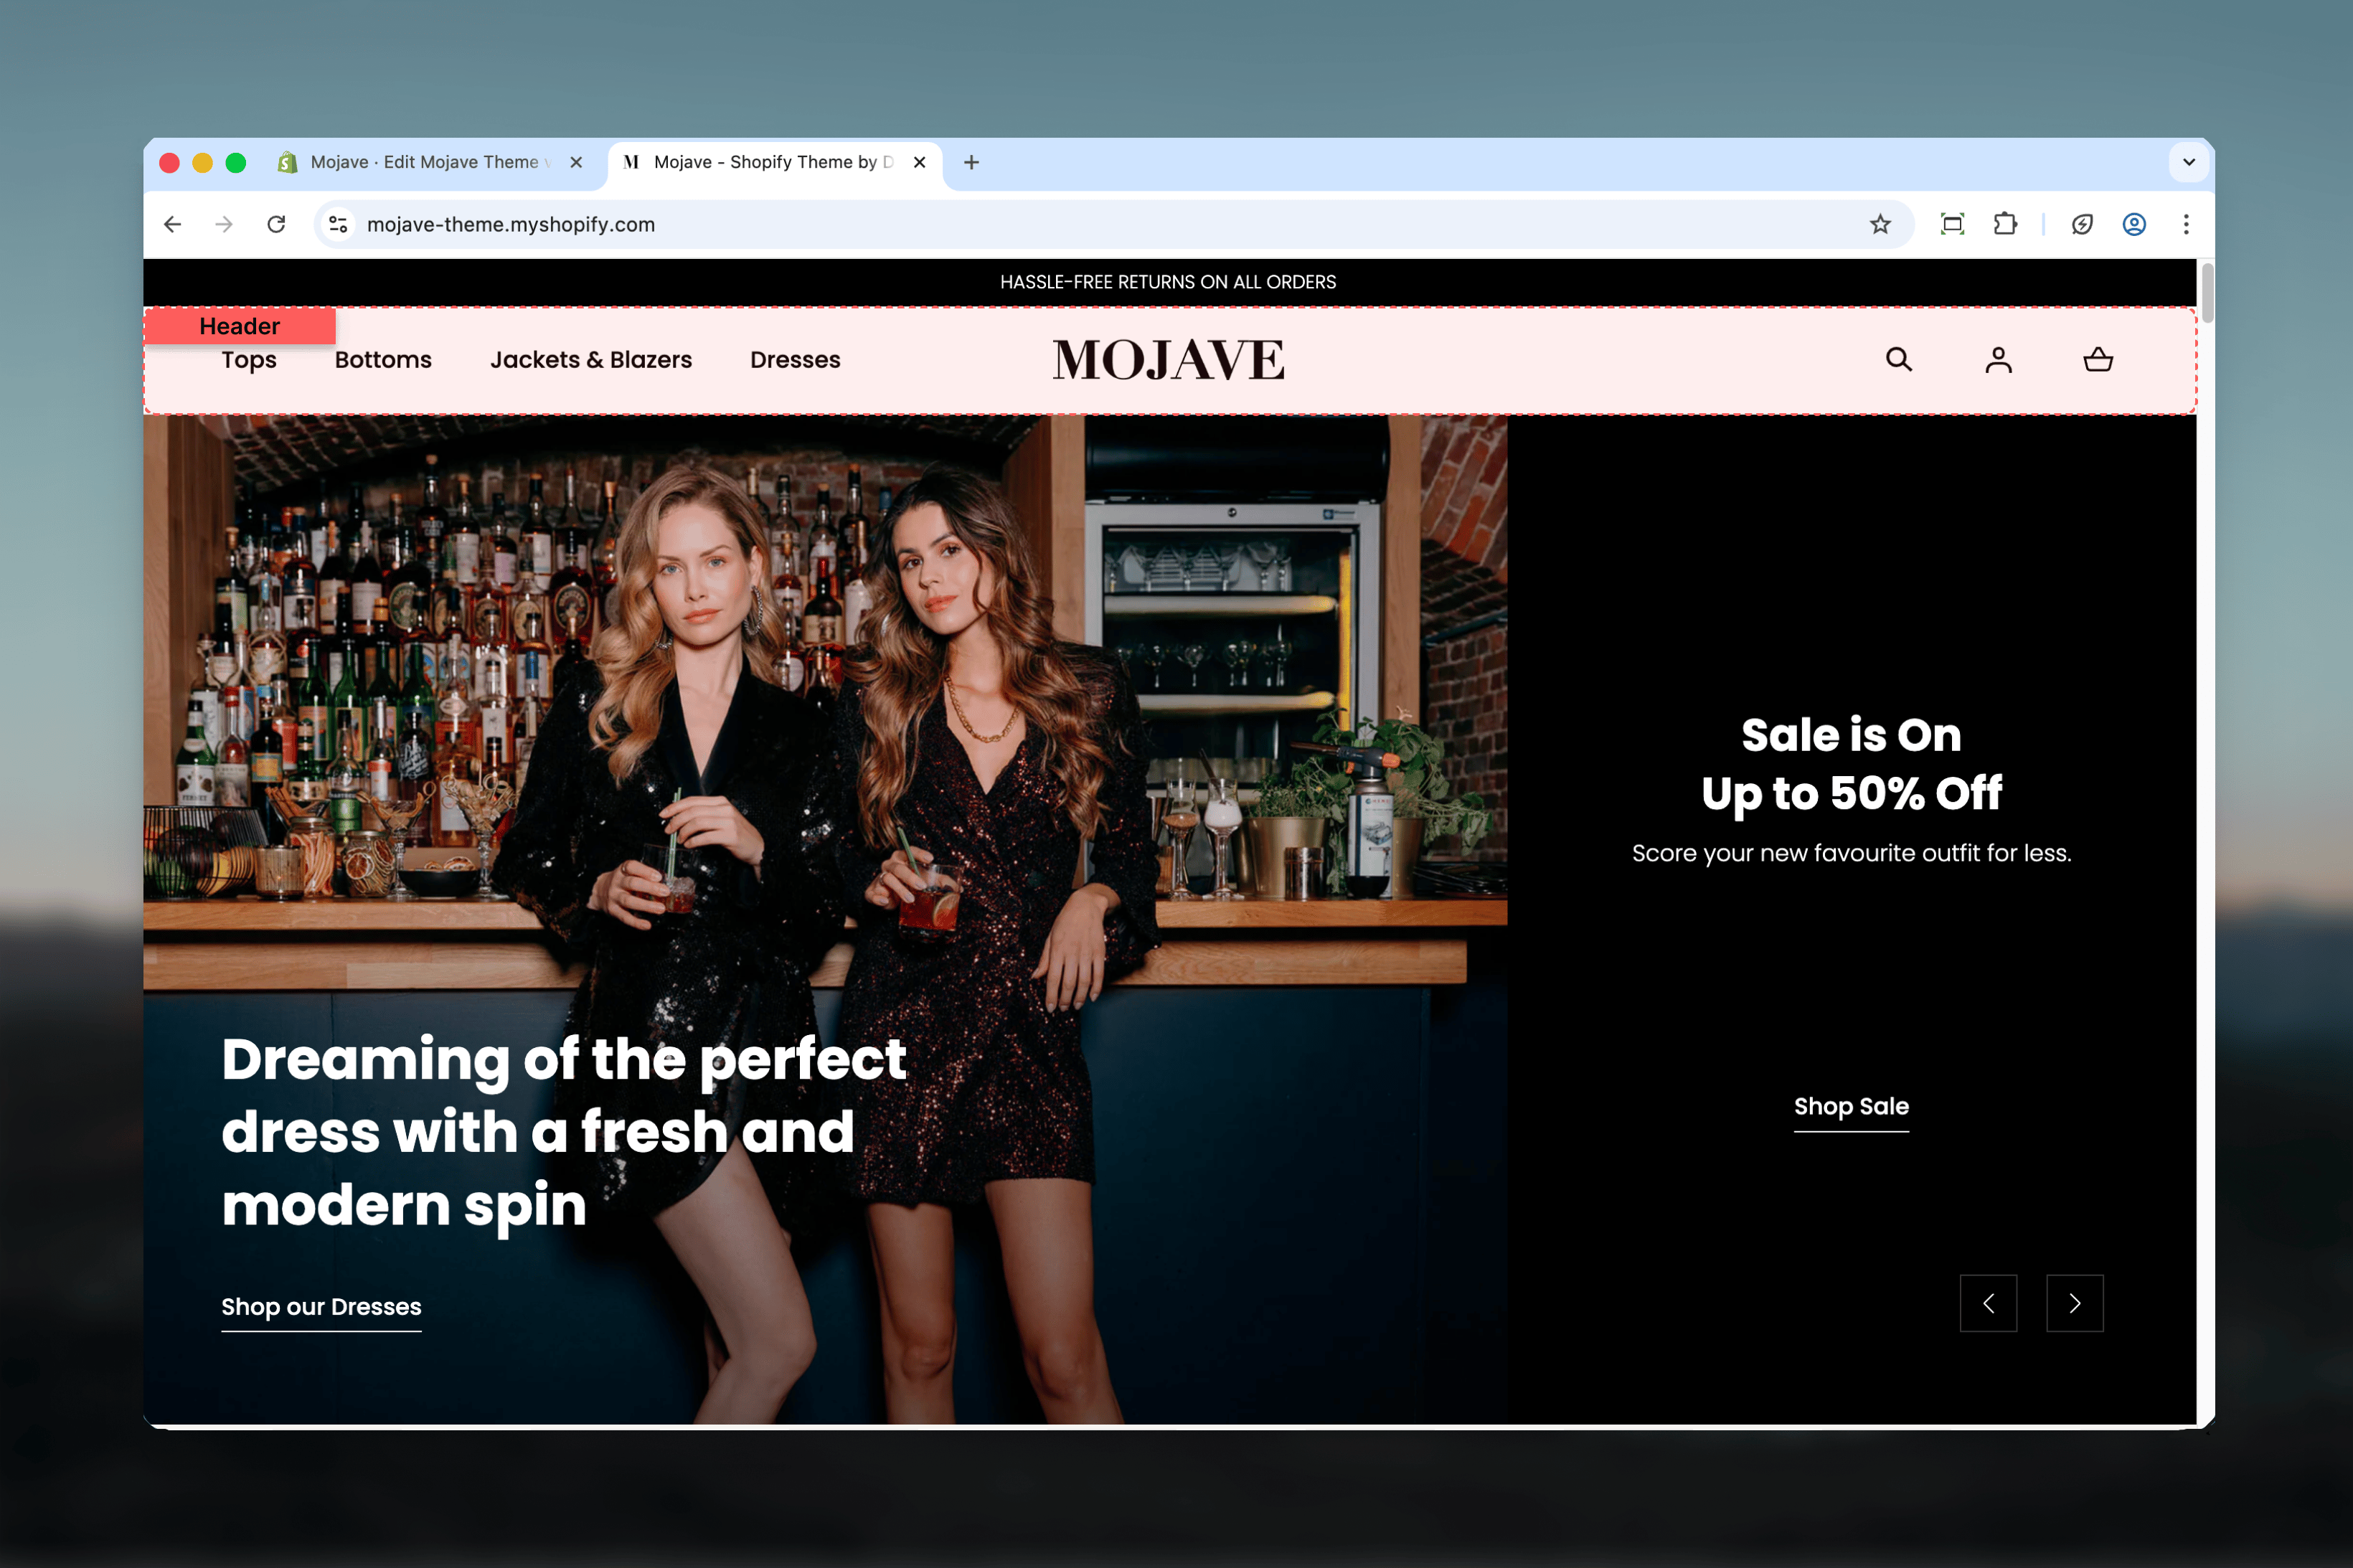2353x1568 pixels.
Task: Click the Sale is On heading
Action: click(x=1851, y=764)
